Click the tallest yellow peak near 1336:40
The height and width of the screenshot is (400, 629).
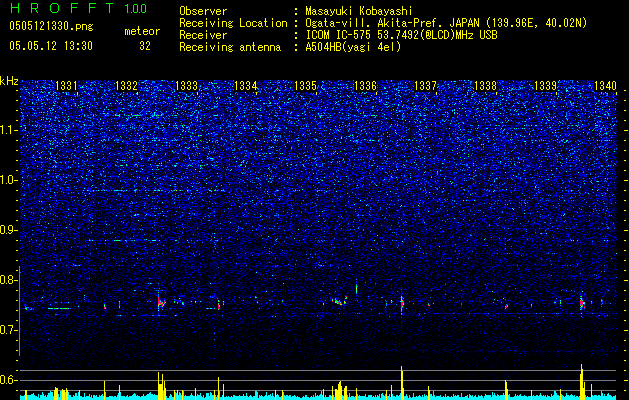point(402,383)
